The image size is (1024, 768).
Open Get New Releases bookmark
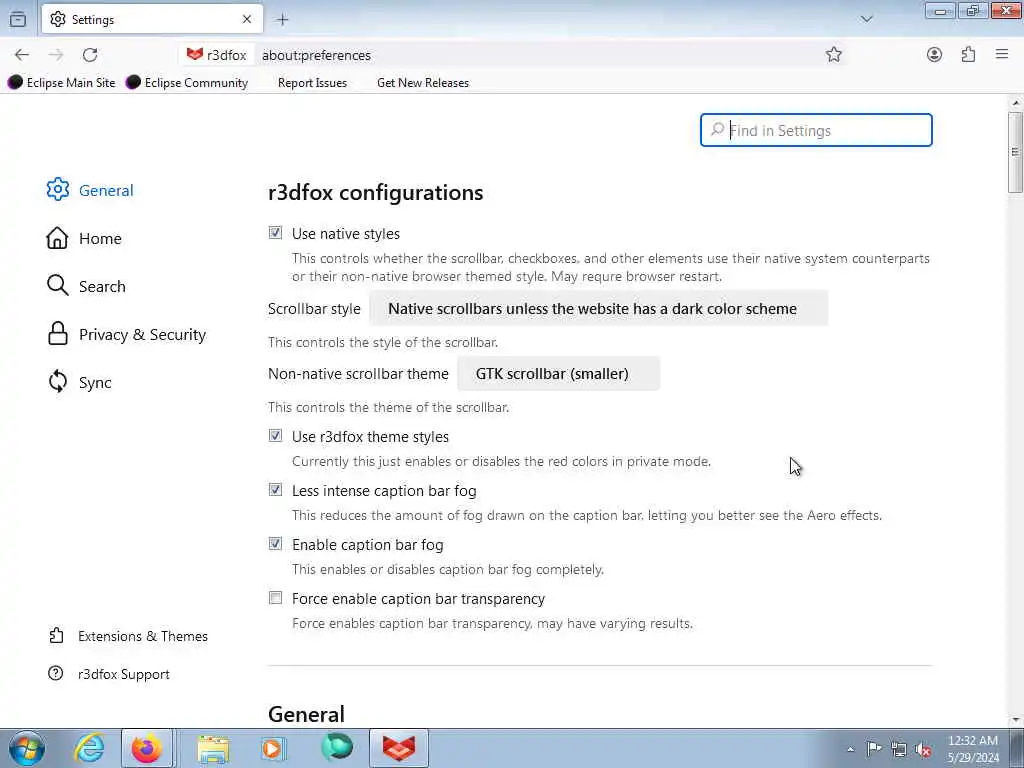(x=423, y=83)
